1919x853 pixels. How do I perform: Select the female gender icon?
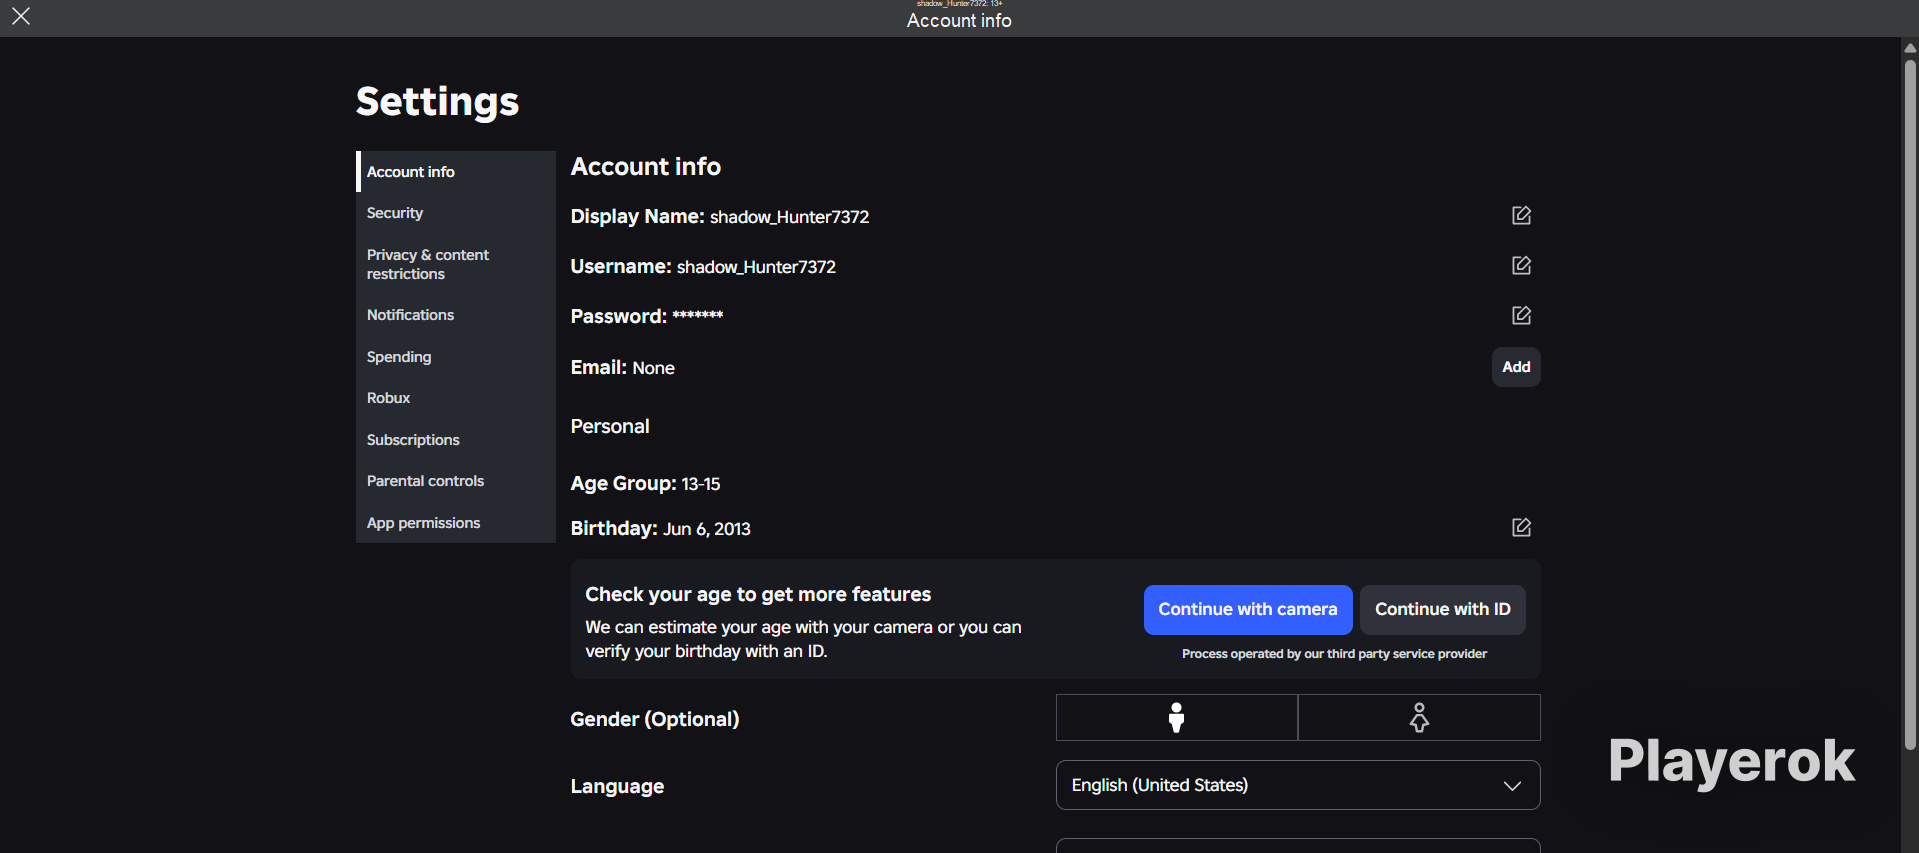(x=1419, y=718)
